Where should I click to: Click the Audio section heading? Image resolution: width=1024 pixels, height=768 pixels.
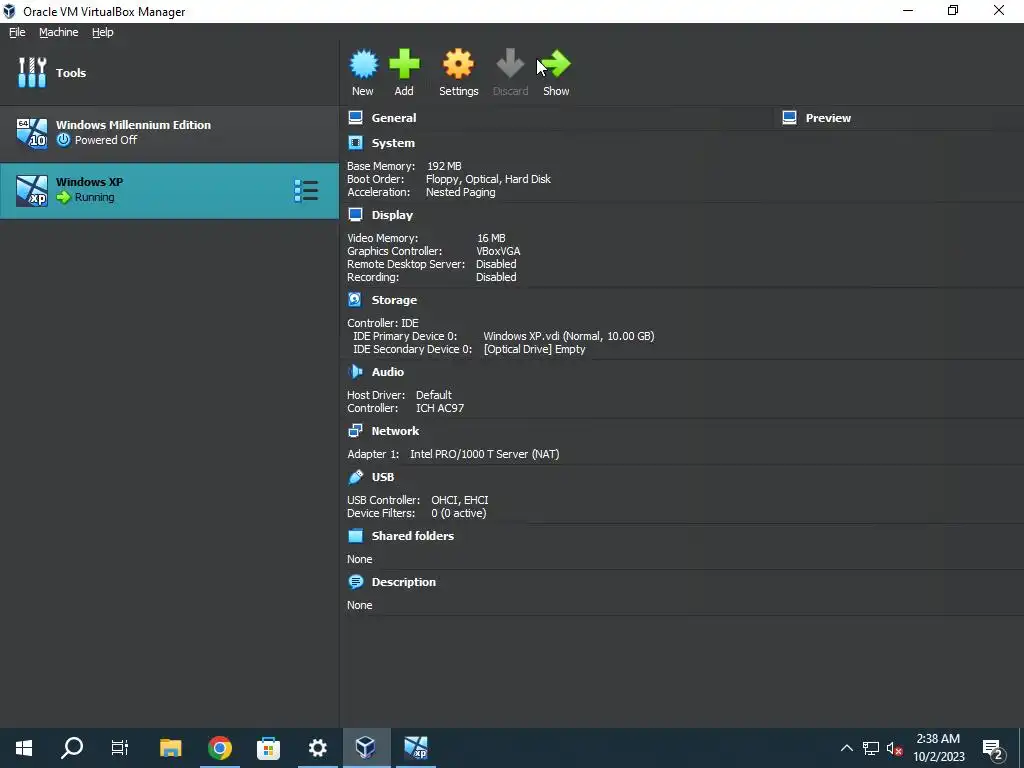(x=388, y=372)
